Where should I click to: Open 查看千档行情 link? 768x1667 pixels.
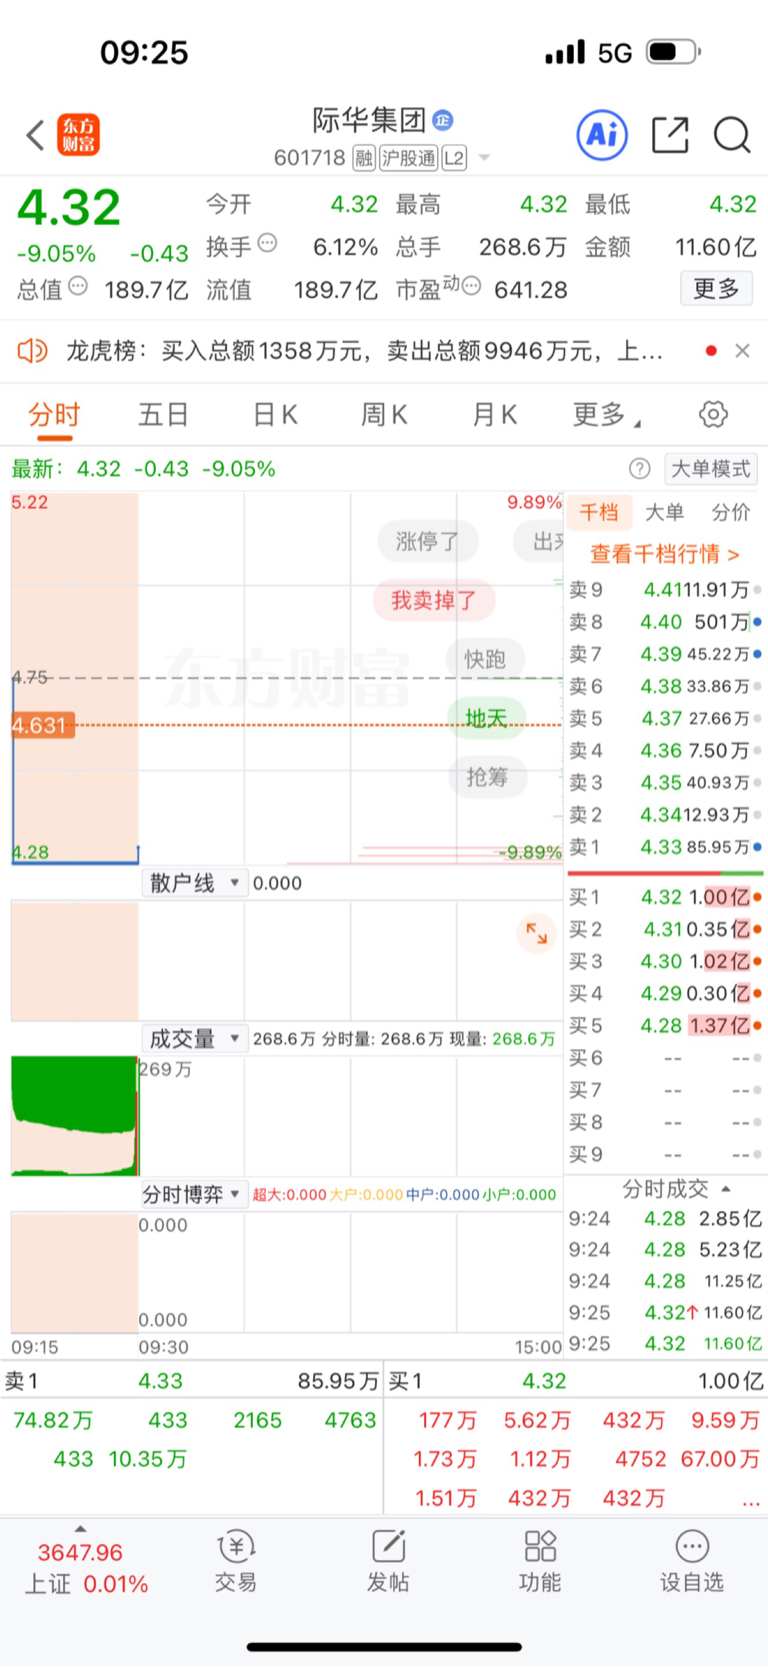coord(665,553)
